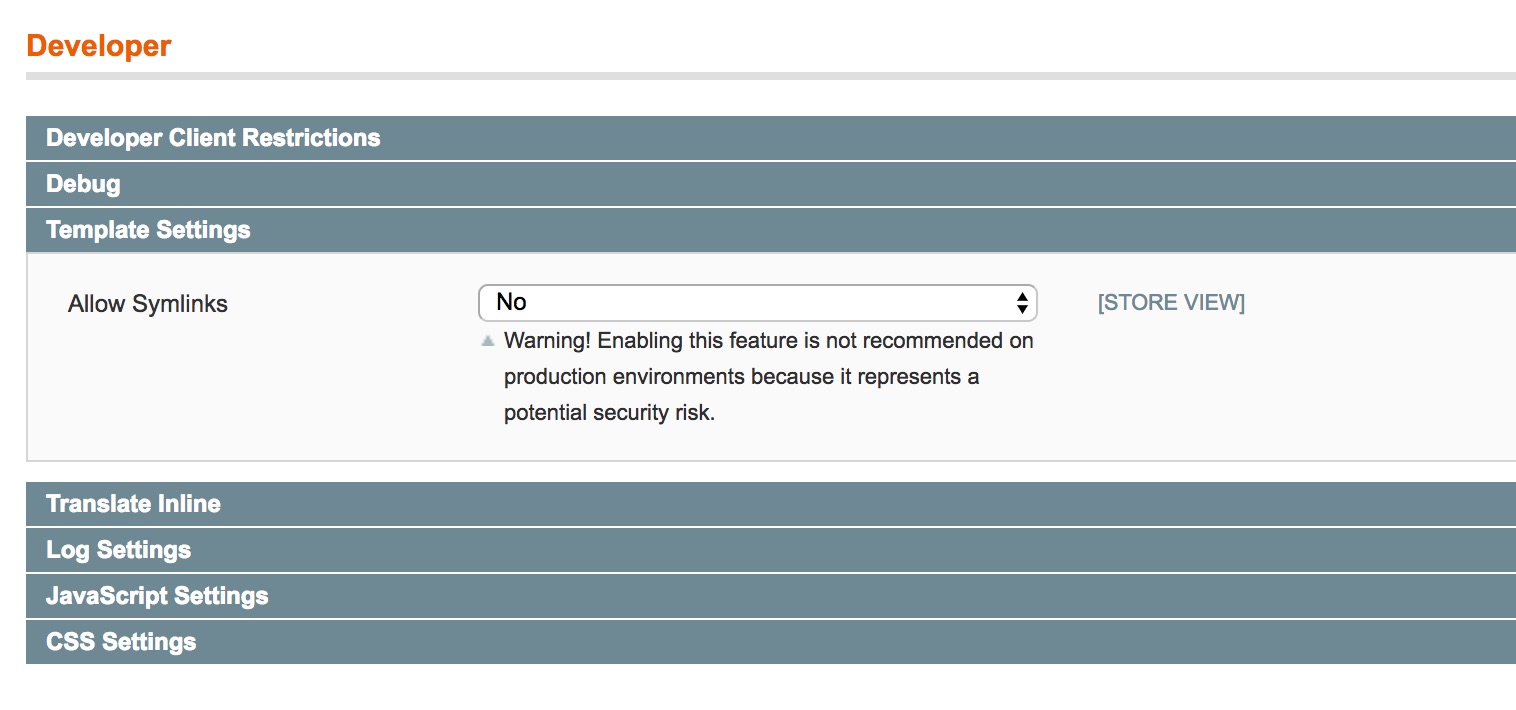Open the Log Settings section
This screenshot has height=710, width=1516.
(x=771, y=550)
